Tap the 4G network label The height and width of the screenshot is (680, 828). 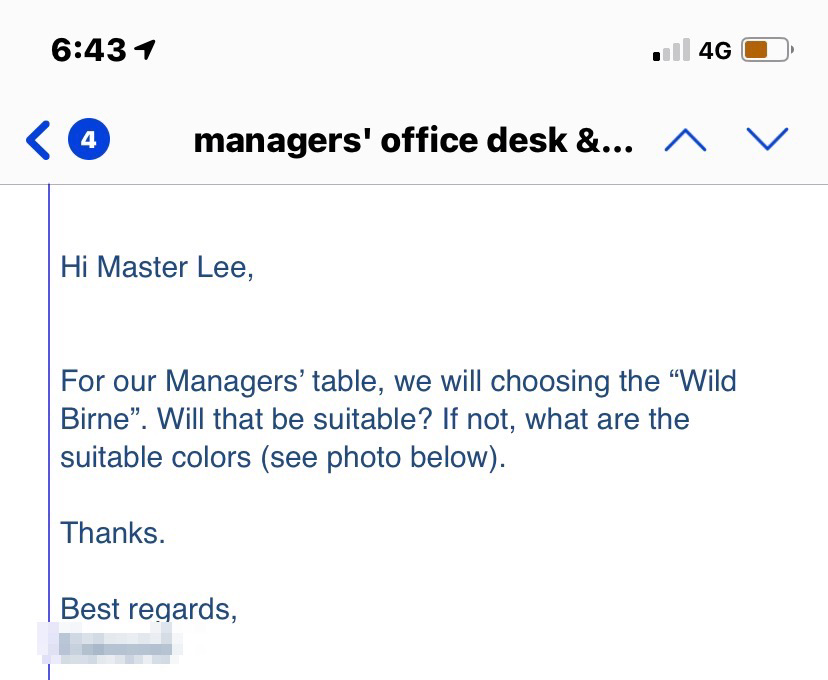pyautogui.click(x=715, y=50)
